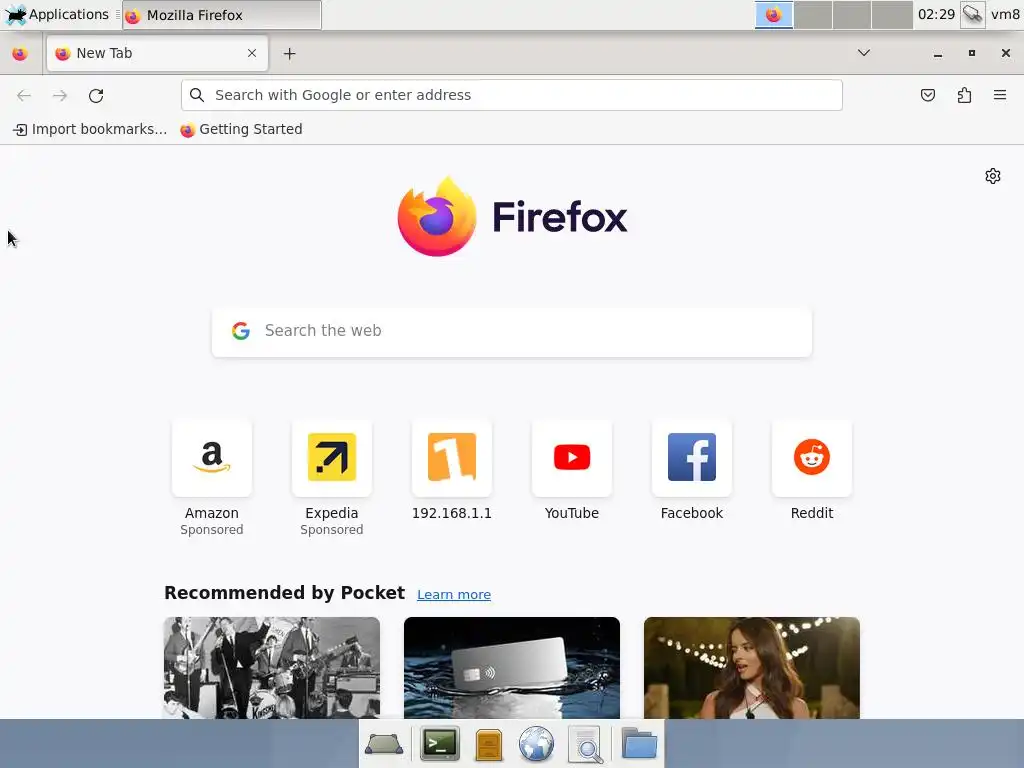Open the Save to Pocket icon
This screenshot has height=768, width=1024.
click(x=928, y=95)
